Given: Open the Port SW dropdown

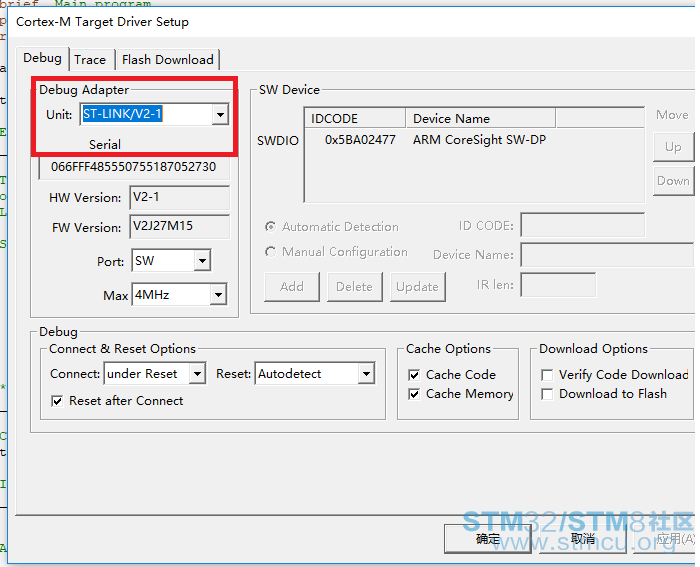Looking at the screenshot, I should (202, 261).
